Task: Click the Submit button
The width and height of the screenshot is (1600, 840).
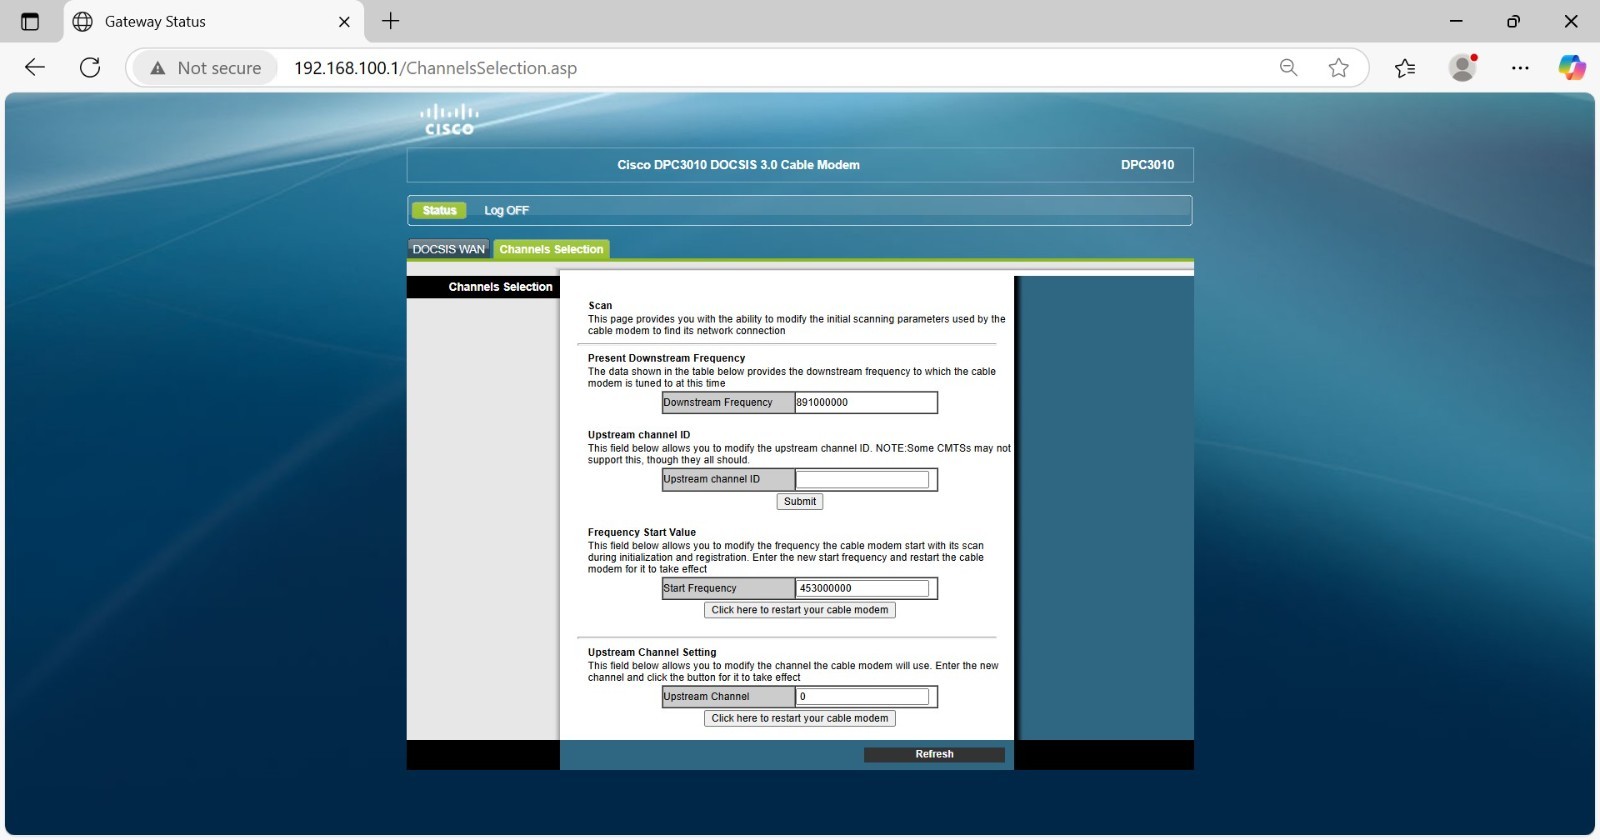Action: click(800, 502)
